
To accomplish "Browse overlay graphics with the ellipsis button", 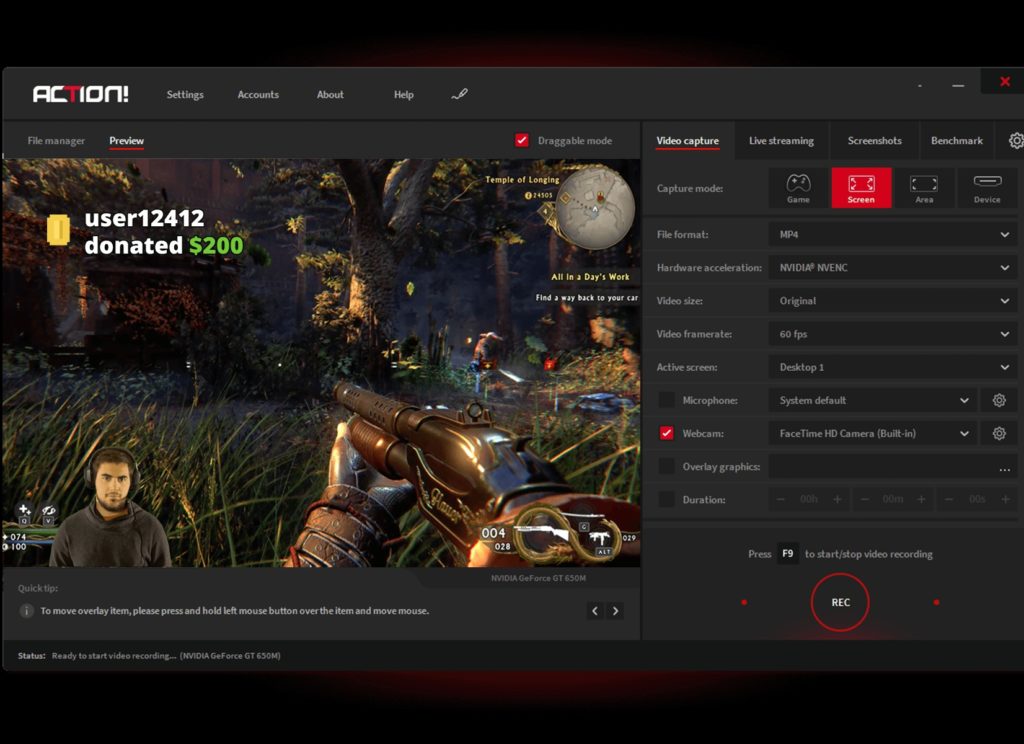I will click(1004, 467).
